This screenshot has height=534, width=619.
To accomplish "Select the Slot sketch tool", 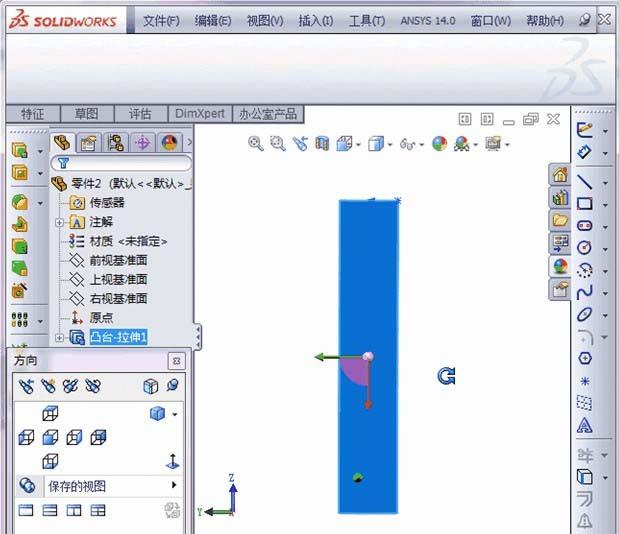I will click(585, 226).
